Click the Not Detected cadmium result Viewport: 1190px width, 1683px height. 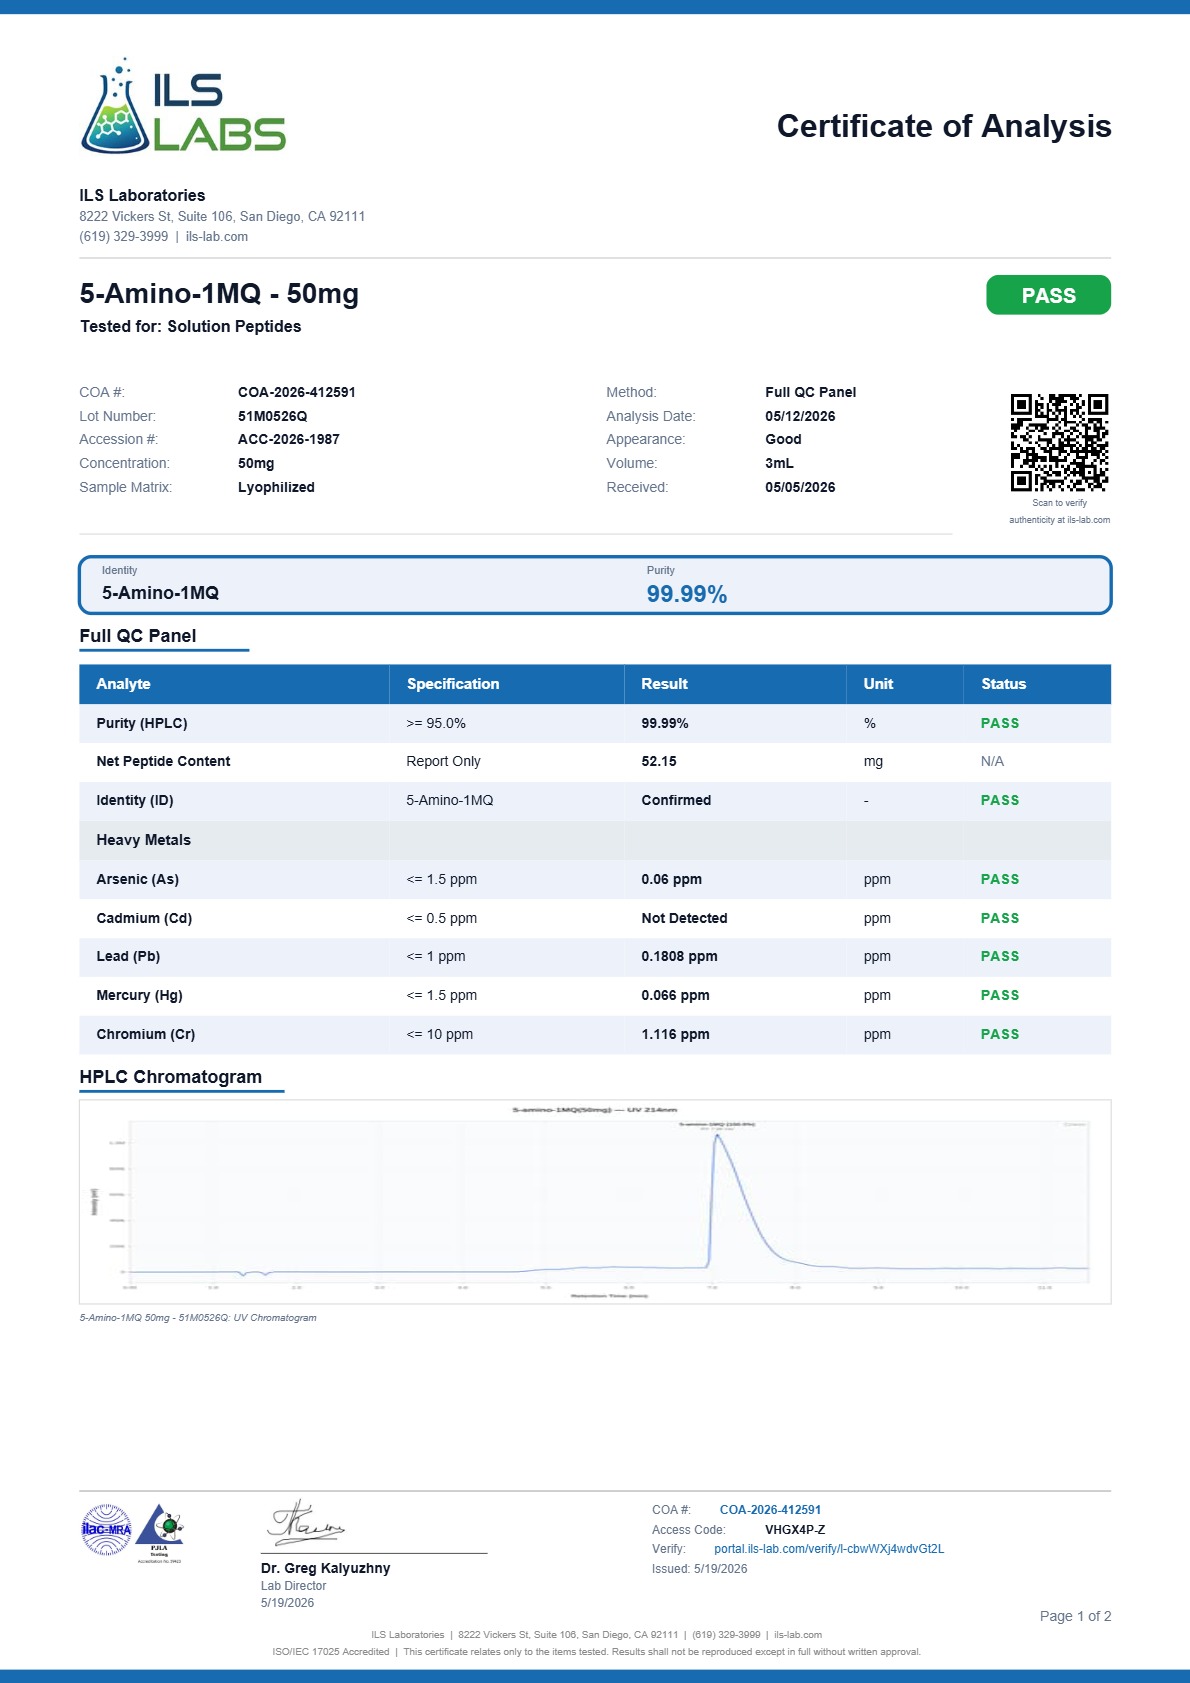tap(684, 918)
